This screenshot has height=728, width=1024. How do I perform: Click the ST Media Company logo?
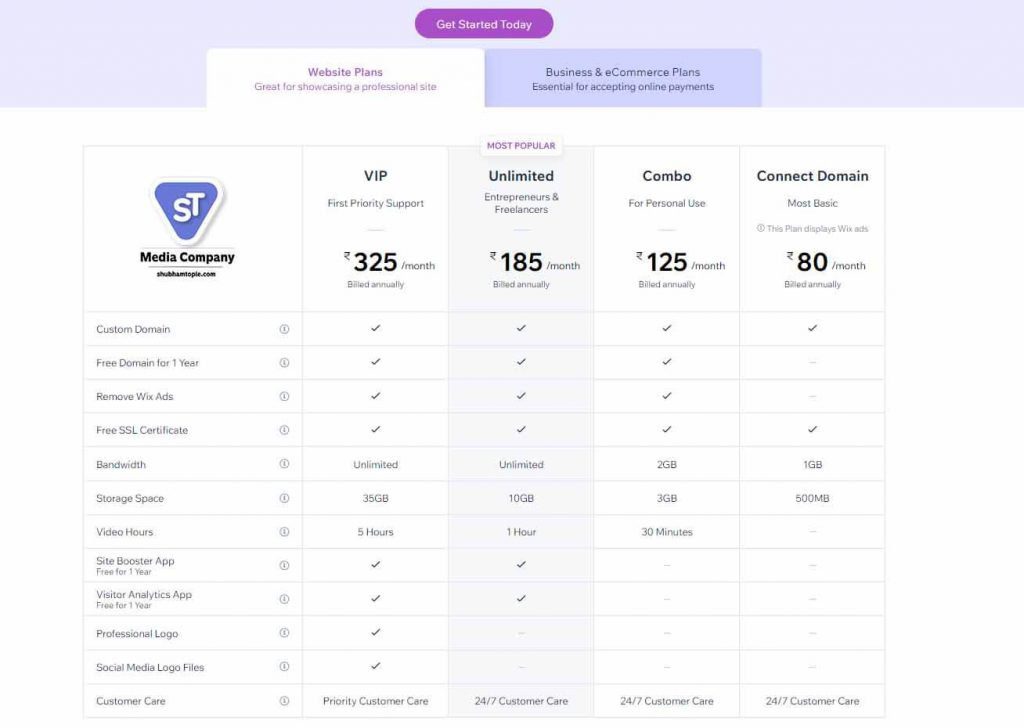click(187, 227)
